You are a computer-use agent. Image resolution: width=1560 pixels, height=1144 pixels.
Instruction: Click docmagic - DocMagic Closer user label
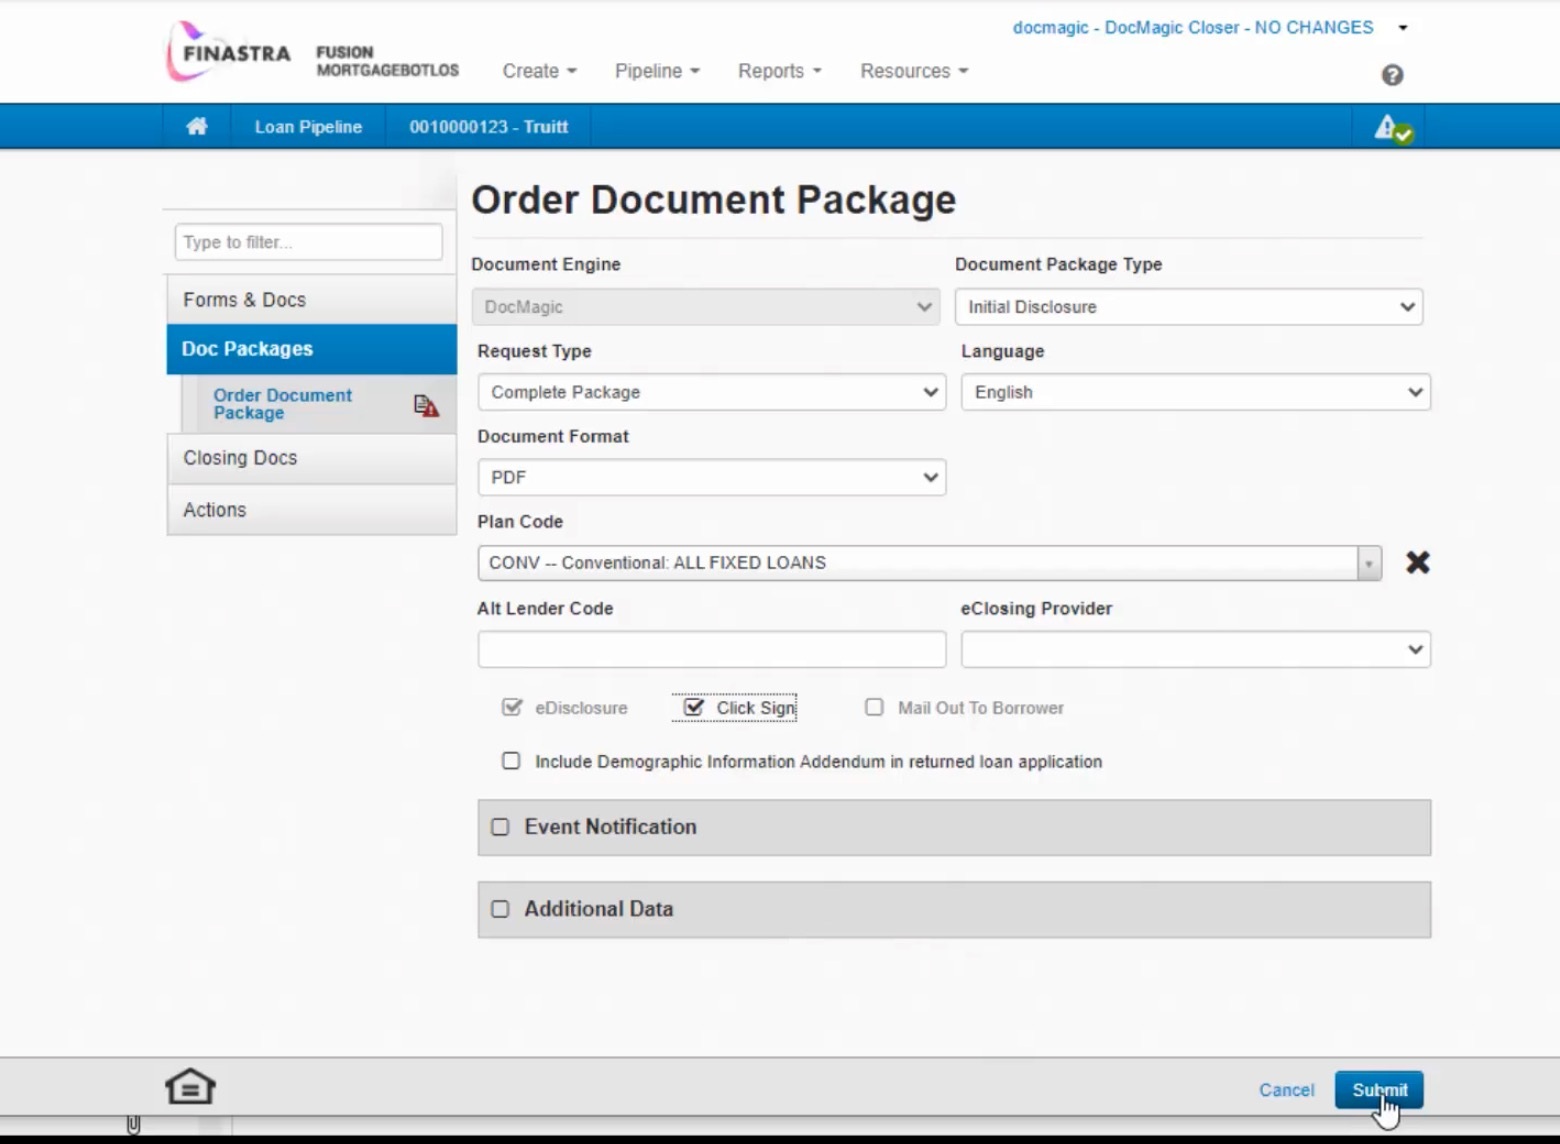(x=1193, y=28)
